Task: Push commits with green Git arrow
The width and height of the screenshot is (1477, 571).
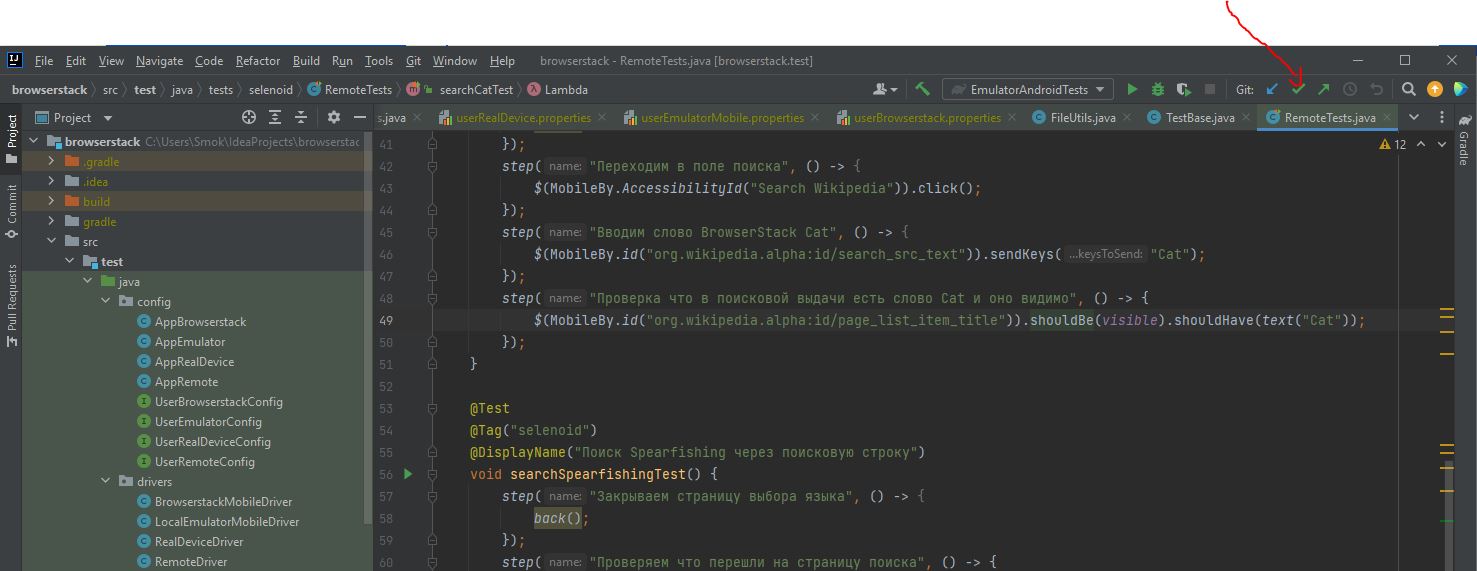Action: [1324, 89]
